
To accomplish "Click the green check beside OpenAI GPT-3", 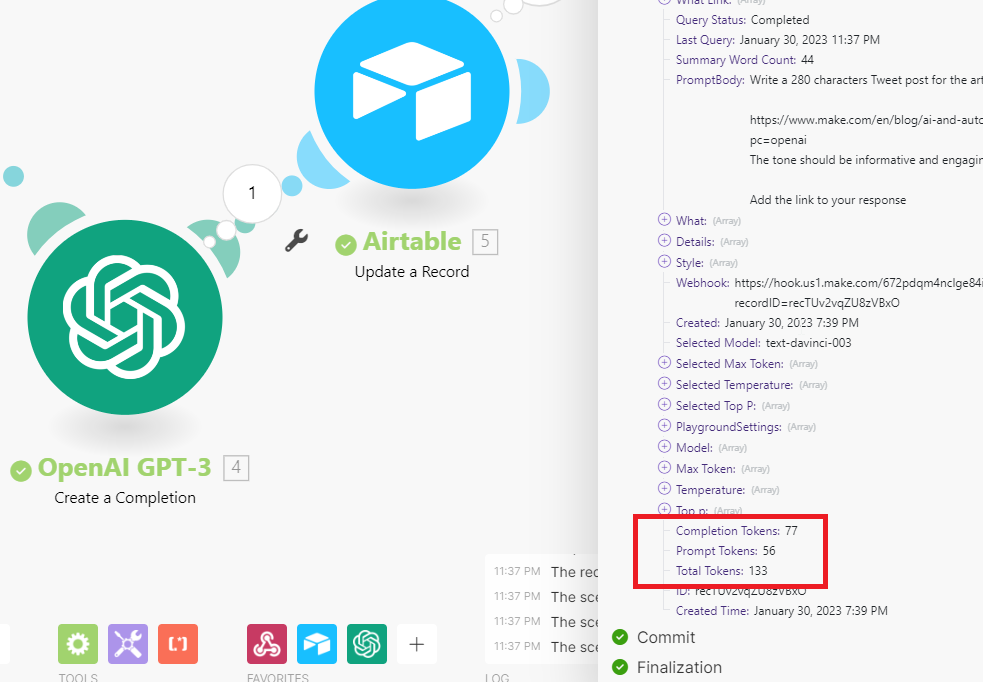I will pos(21,471).
